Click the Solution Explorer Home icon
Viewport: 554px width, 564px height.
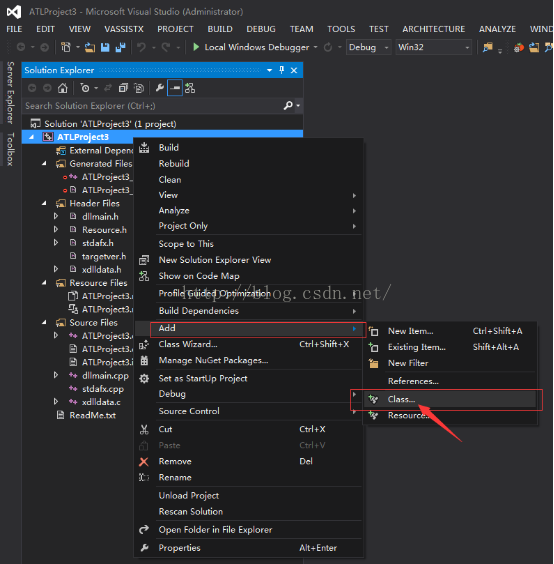63,88
